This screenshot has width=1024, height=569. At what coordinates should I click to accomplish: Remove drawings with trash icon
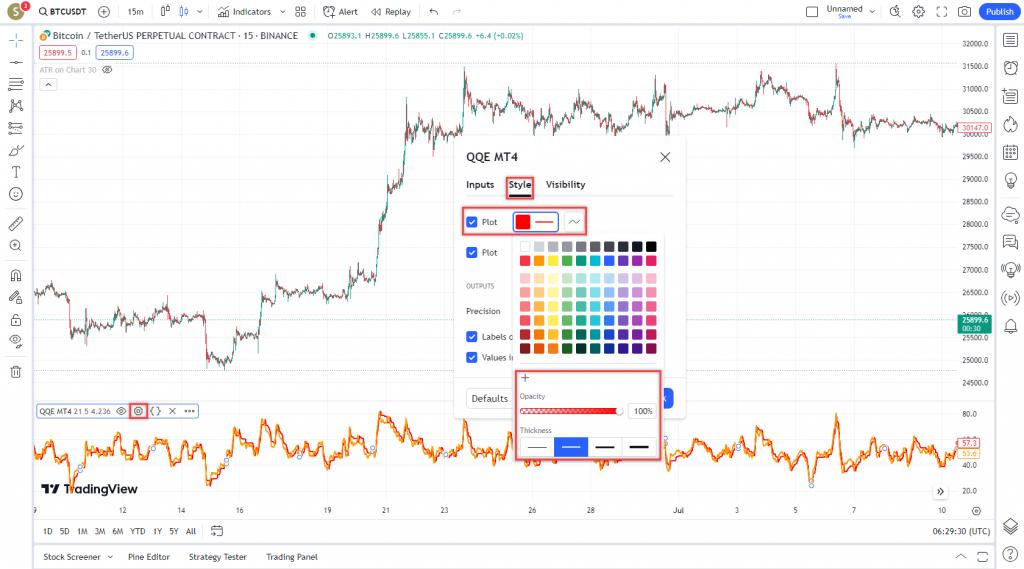pos(16,372)
